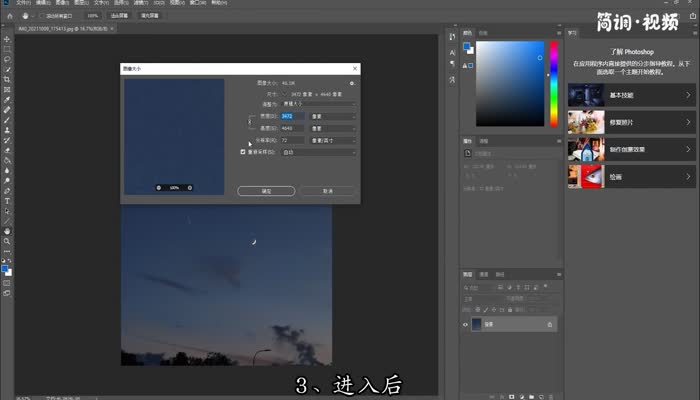Open the Image Size dialog gear settings
700x400 pixels.
(352, 83)
